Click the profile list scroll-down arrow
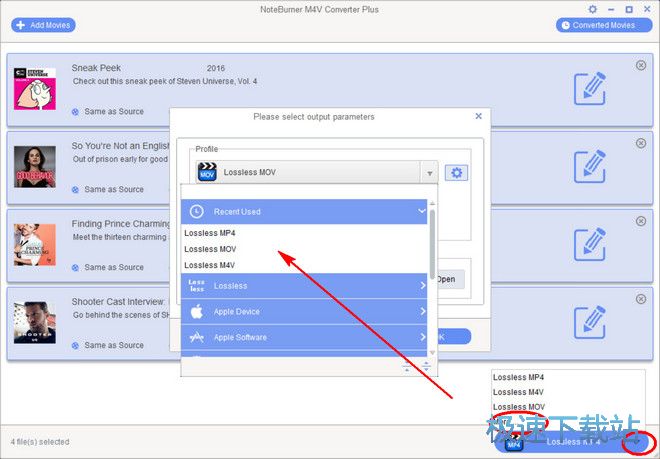 (432, 353)
